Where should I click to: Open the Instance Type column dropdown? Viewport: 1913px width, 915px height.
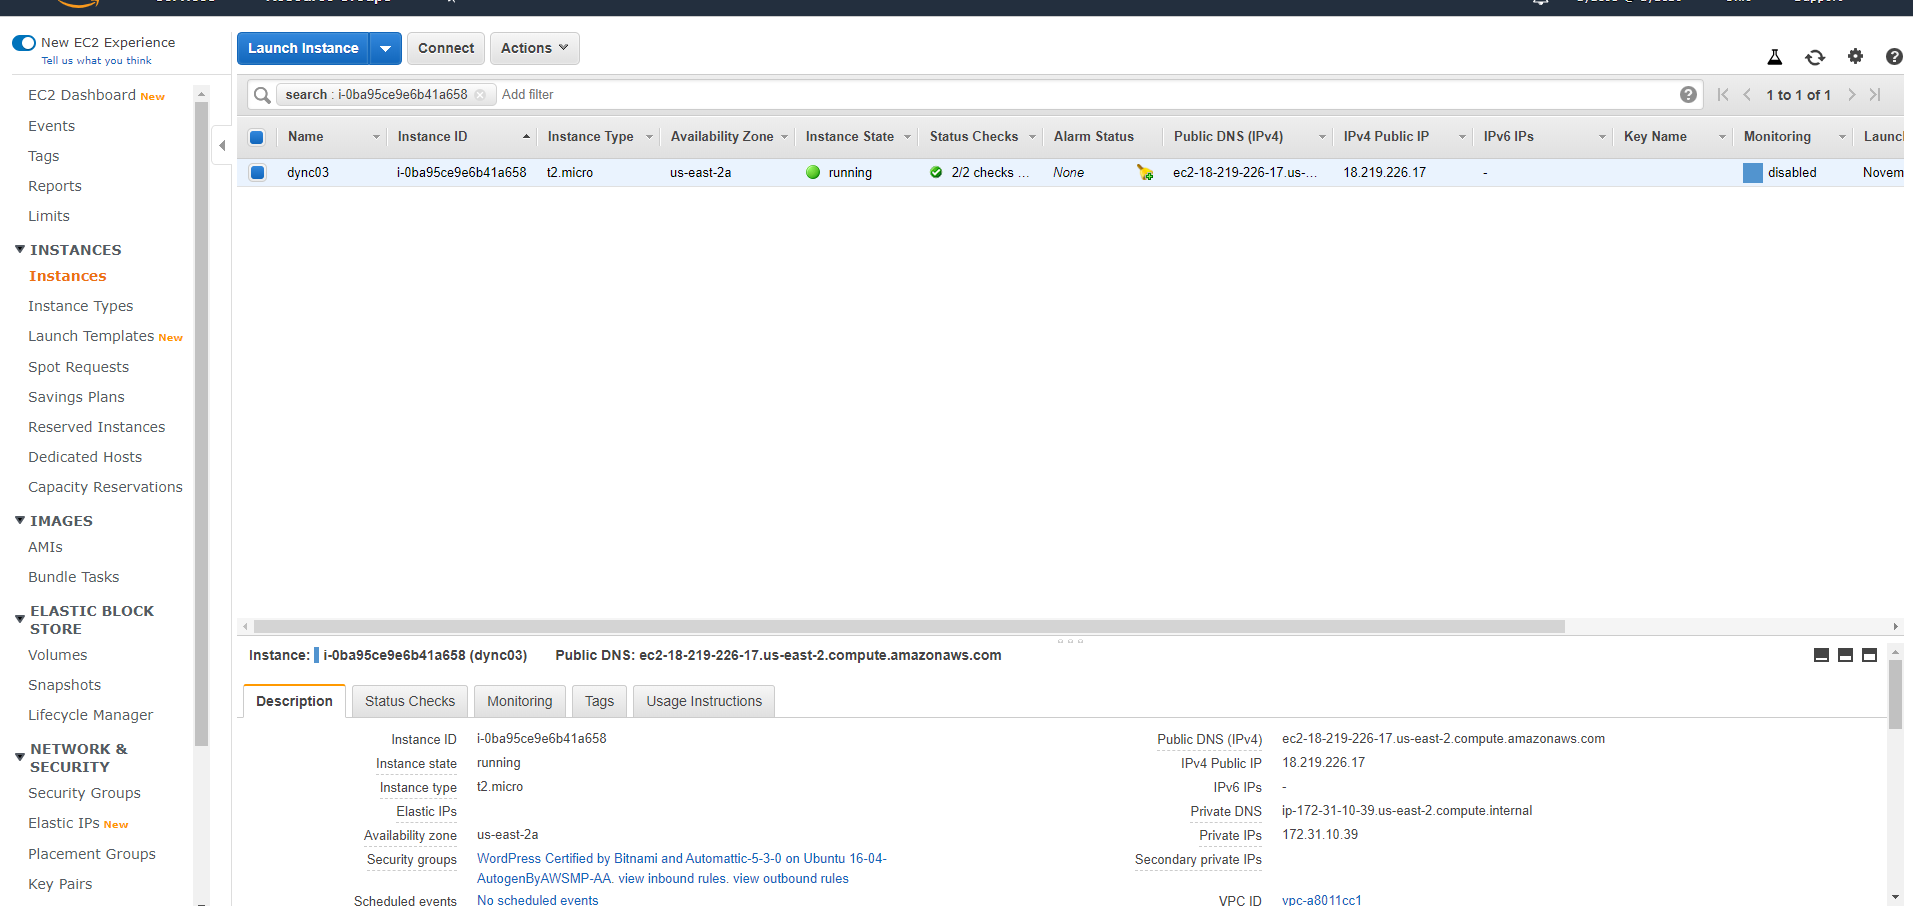[649, 137]
